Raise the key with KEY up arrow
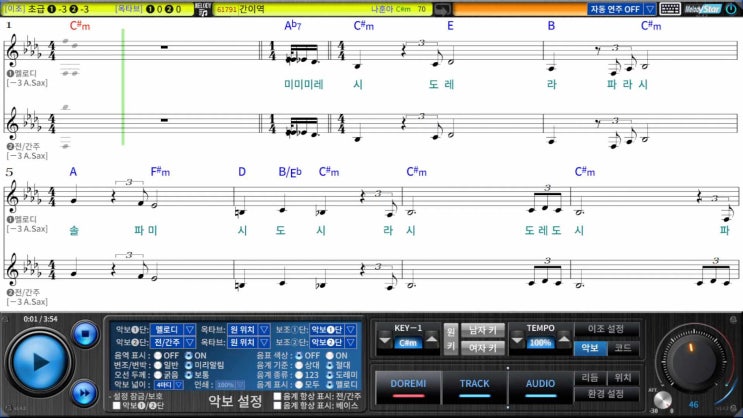The image size is (743, 418). click(431, 340)
